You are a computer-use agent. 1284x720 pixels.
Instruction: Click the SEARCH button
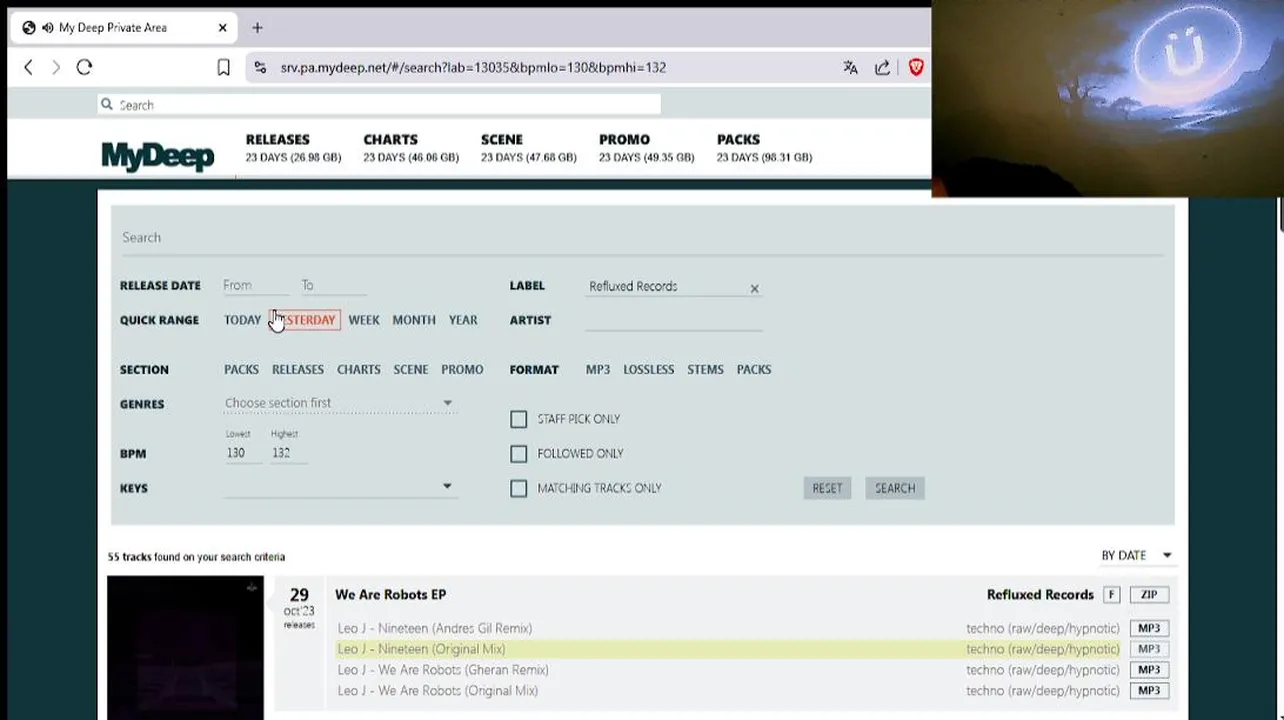pos(895,488)
